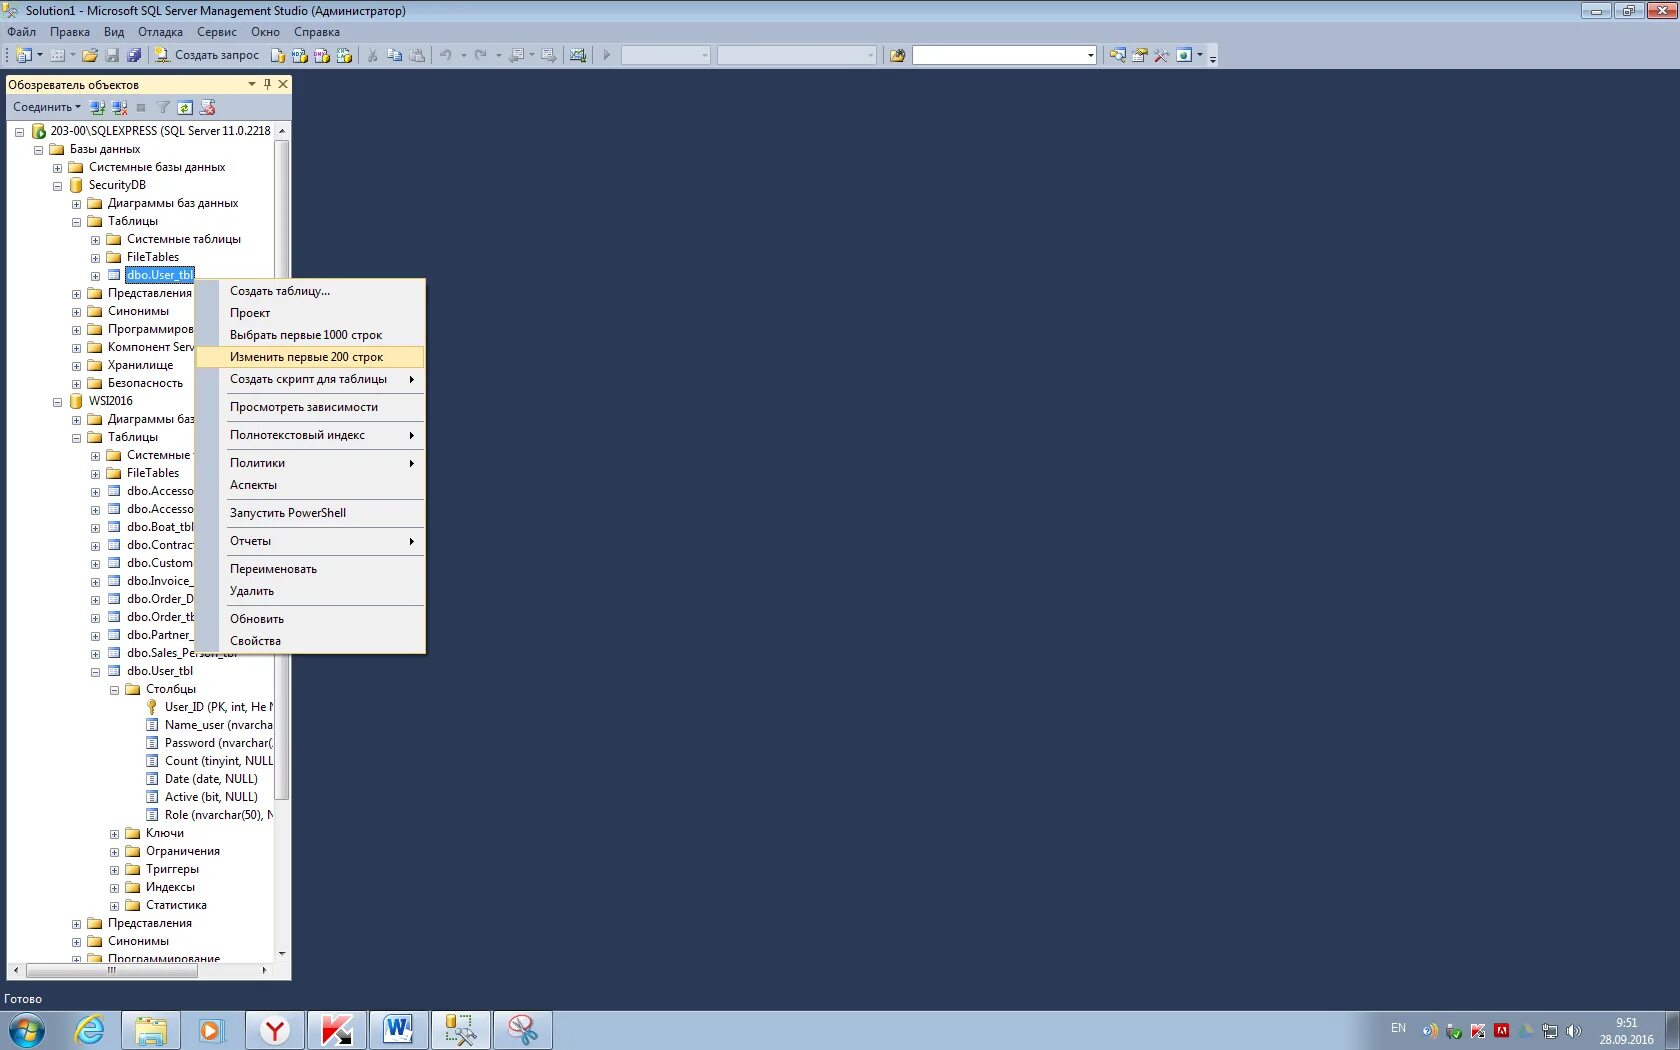Image resolution: width=1680 pixels, height=1050 pixels.
Task: Expand the Ключи folder
Action: coord(114,834)
